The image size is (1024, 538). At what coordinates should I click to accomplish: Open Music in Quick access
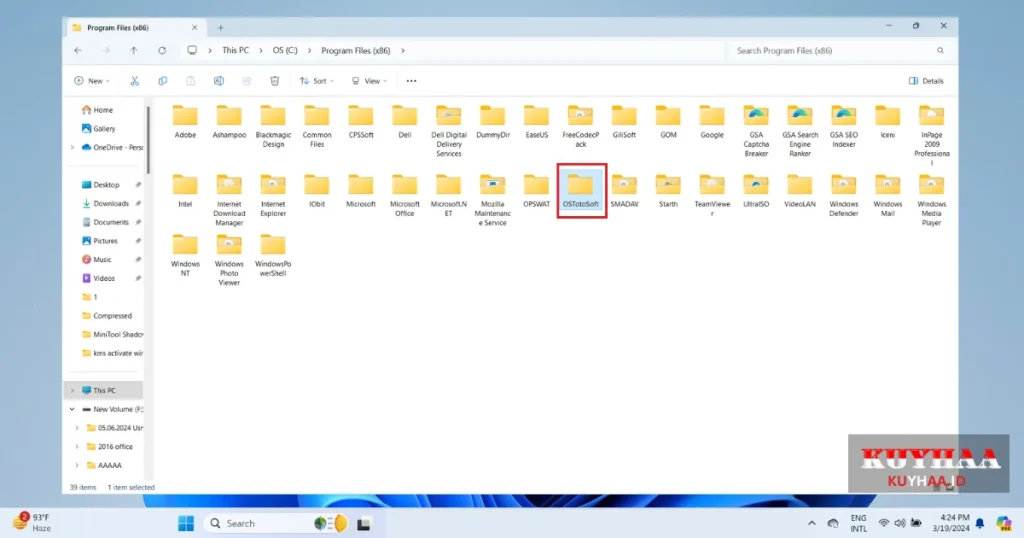point(97,260)
